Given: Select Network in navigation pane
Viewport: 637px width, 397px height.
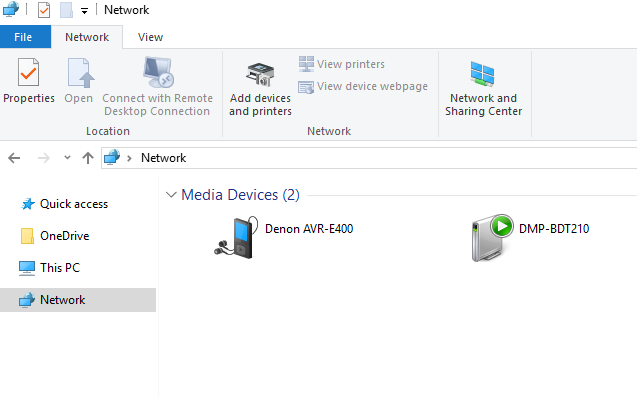Looking at the screenshot, I should coord(78,300).
